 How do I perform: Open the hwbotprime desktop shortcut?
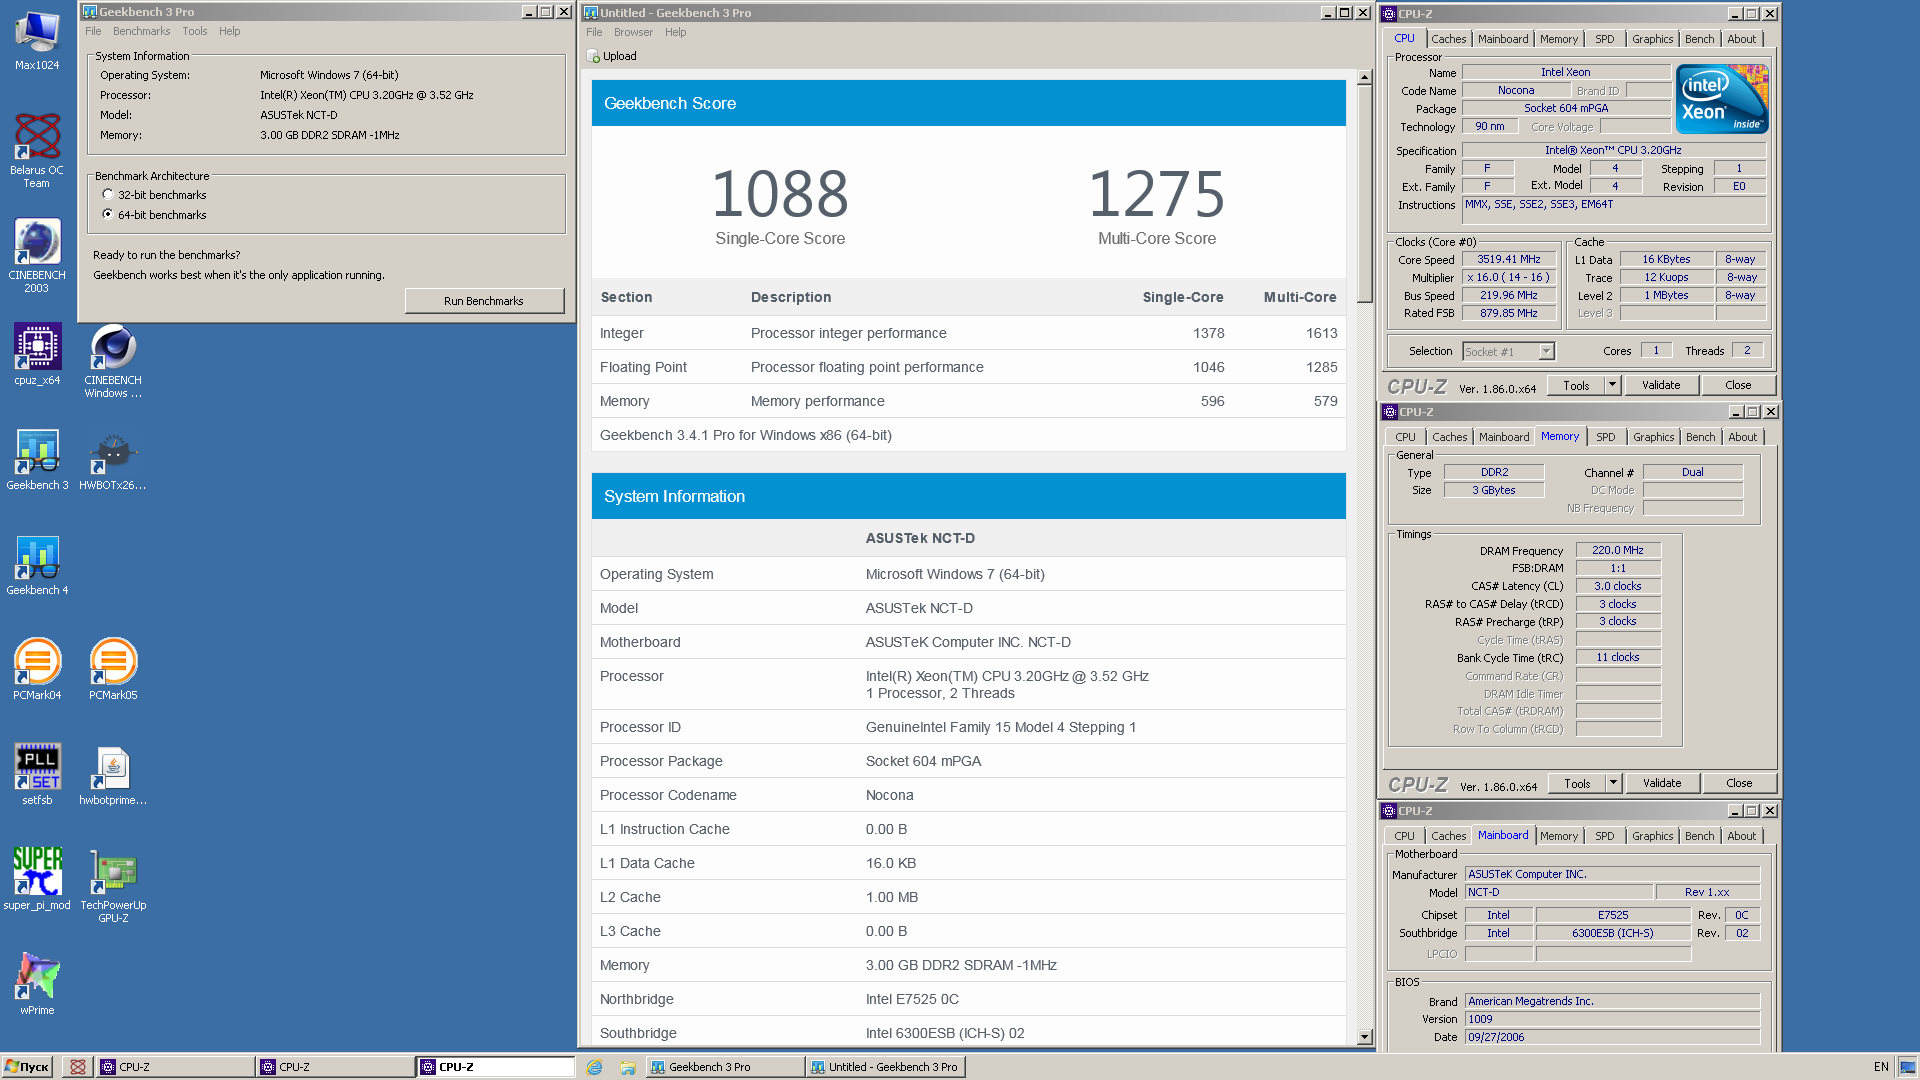pos(113,773)
